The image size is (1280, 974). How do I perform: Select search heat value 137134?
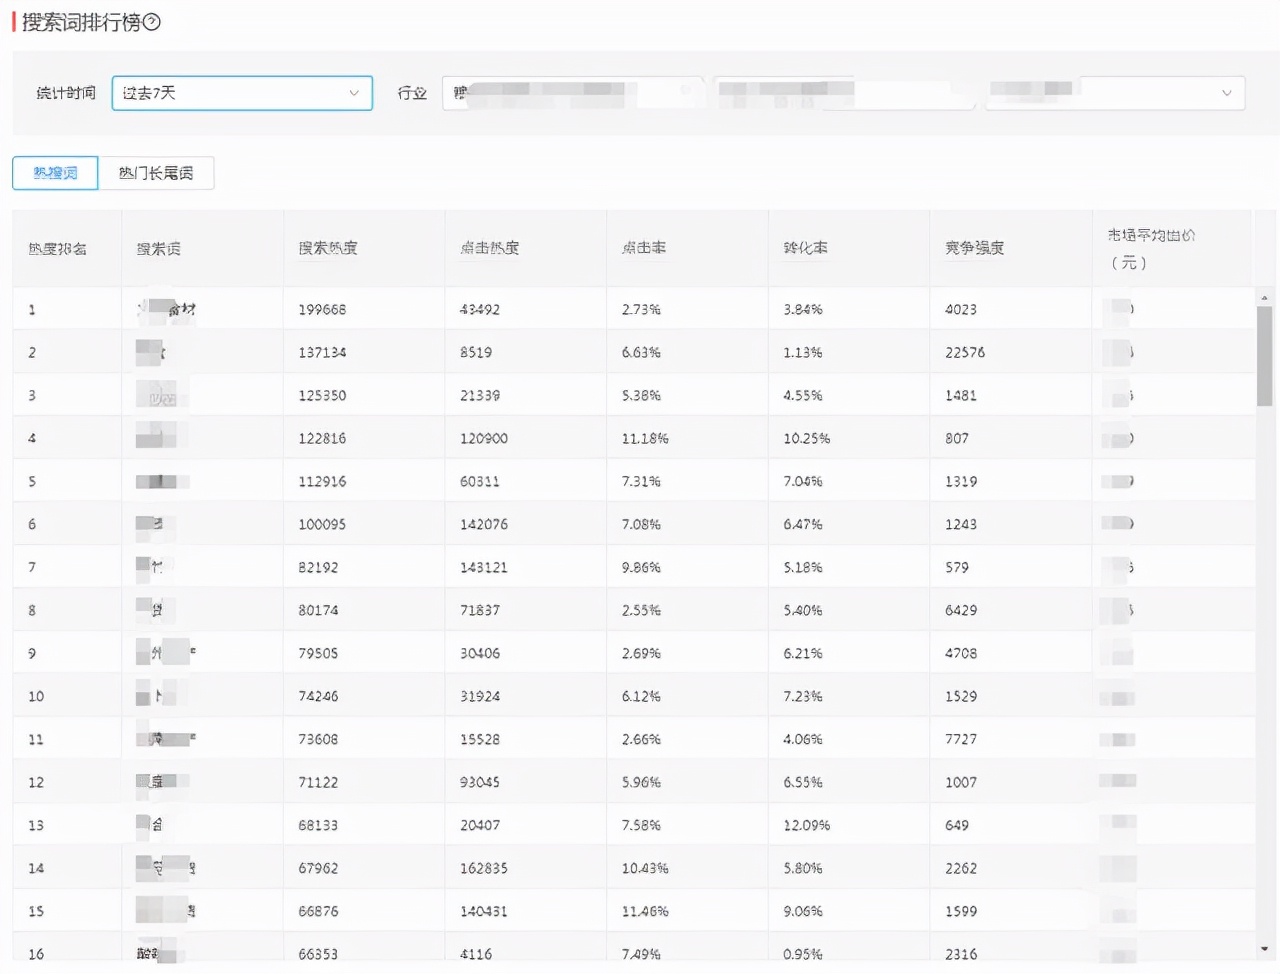(x=322, y=353)
